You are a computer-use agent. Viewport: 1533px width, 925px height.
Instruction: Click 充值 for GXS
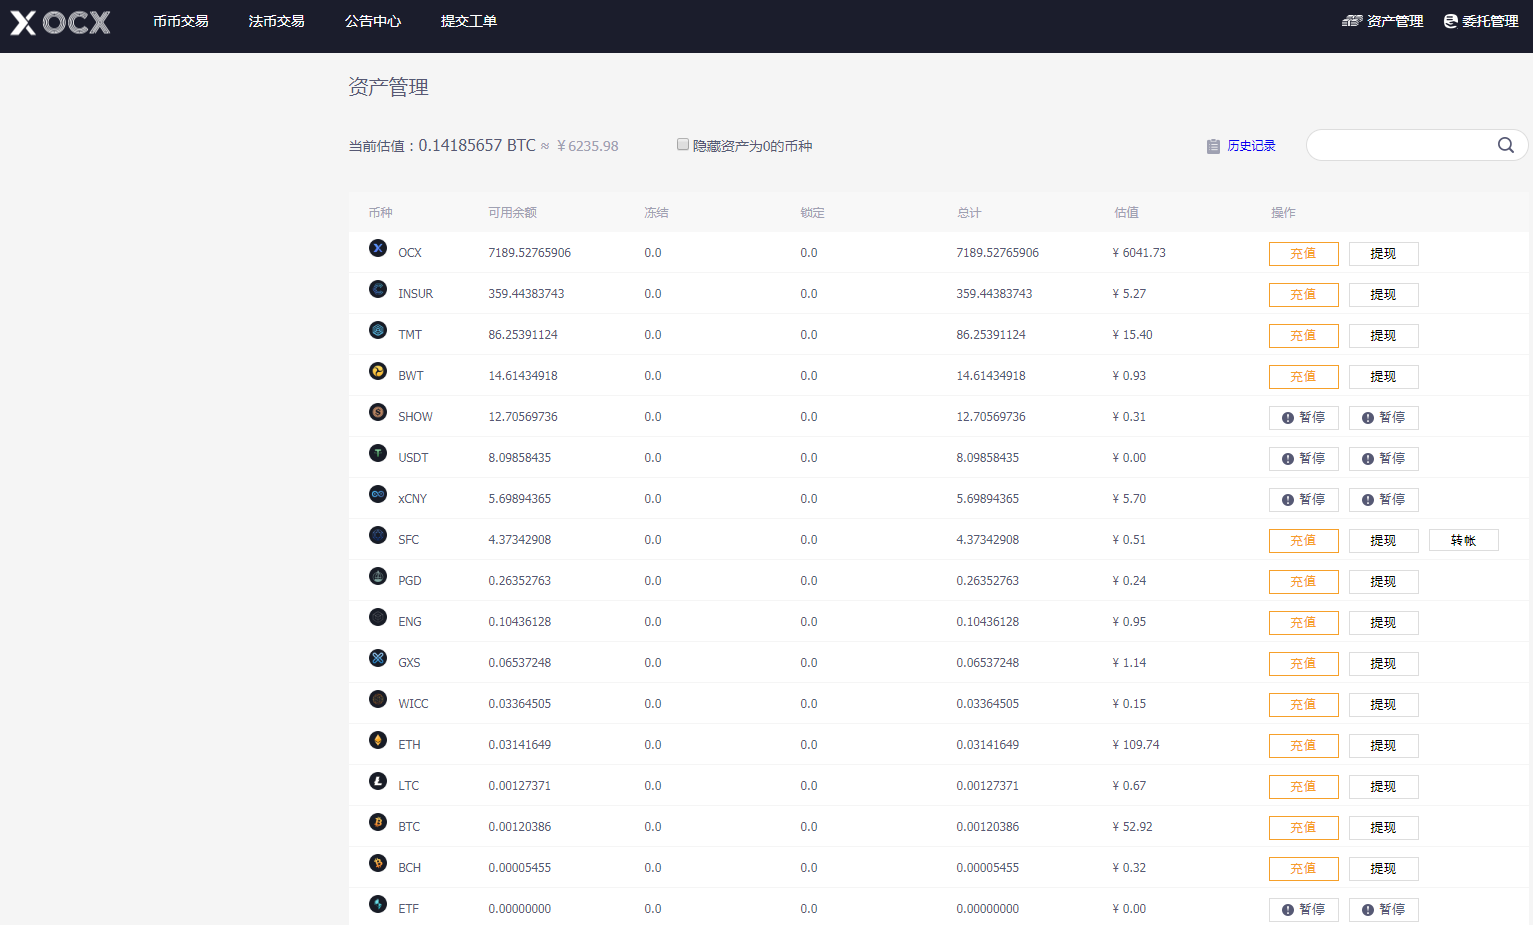1304,664
